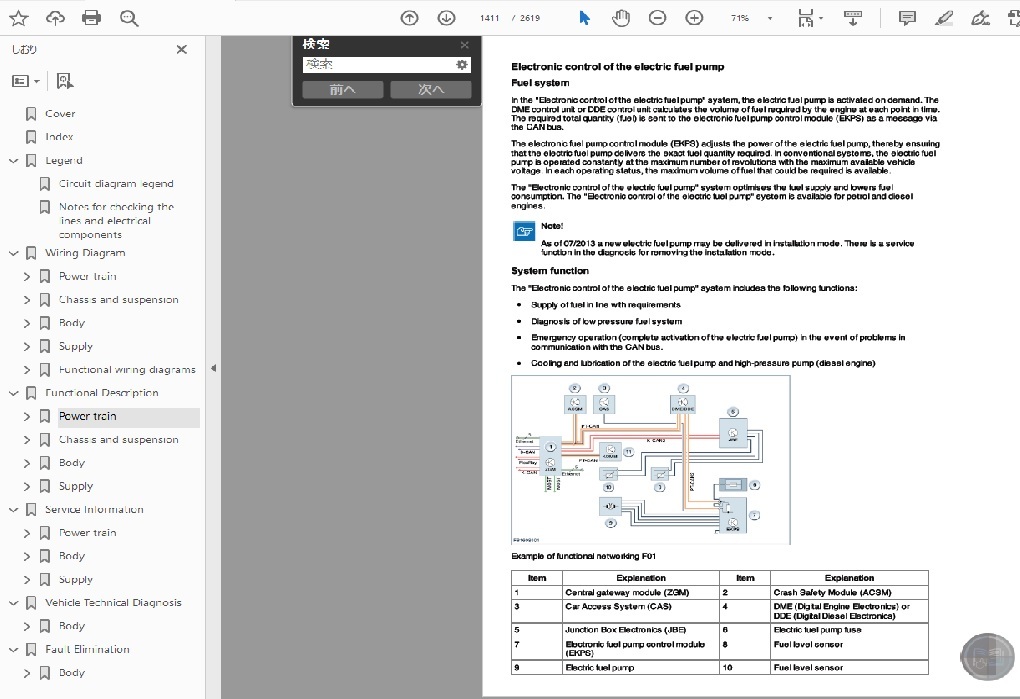
Task: Click the floating round assistant button
Action: 987,657
